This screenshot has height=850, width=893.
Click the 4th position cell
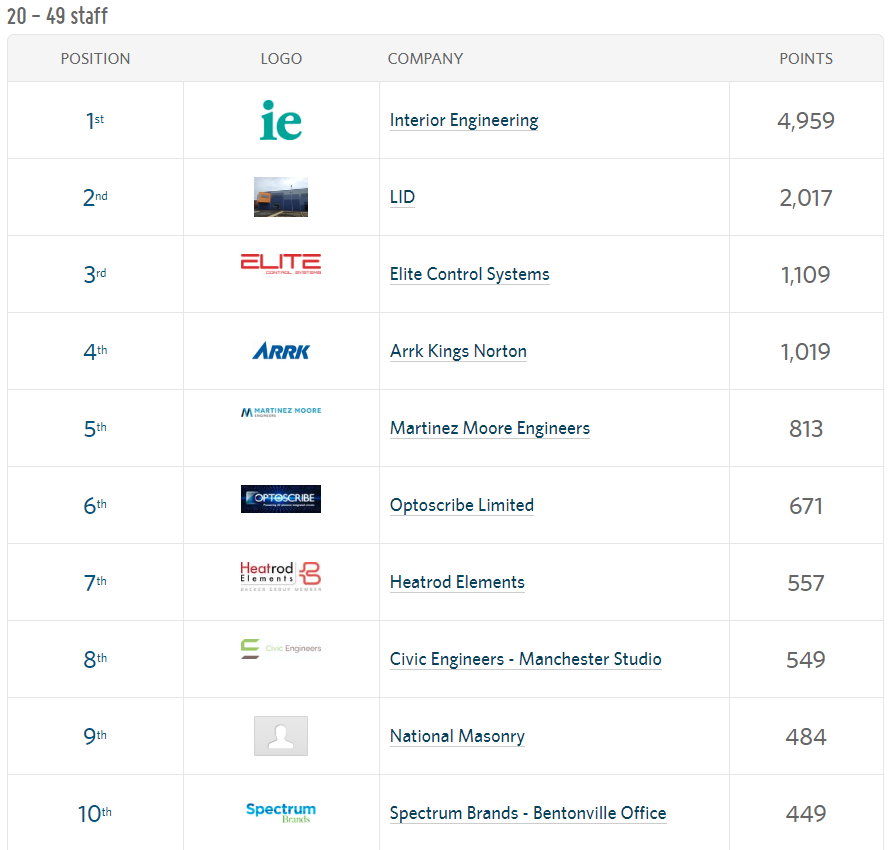(95, 351)
